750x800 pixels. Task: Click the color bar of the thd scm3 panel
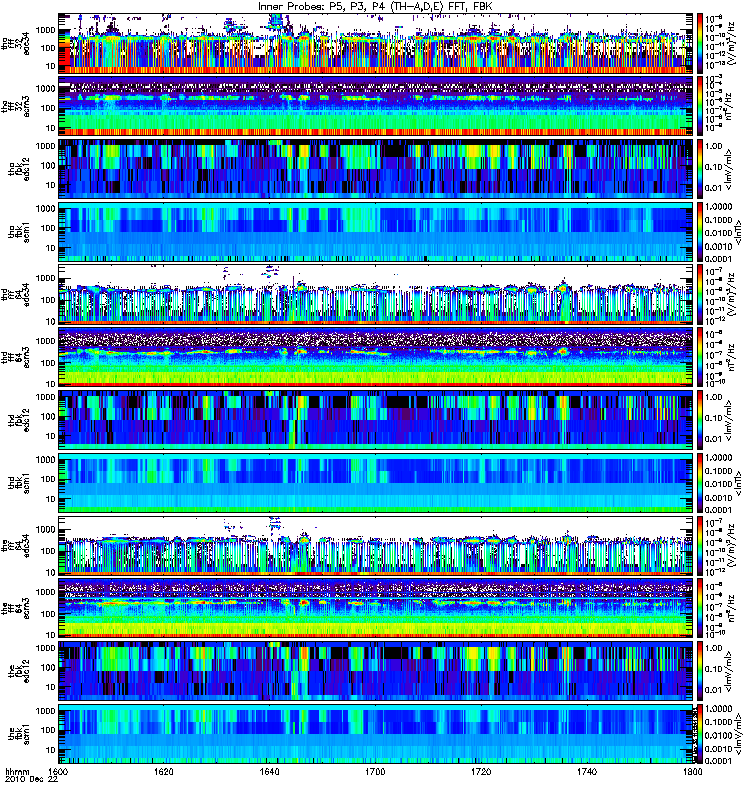(x=700, y=358)
